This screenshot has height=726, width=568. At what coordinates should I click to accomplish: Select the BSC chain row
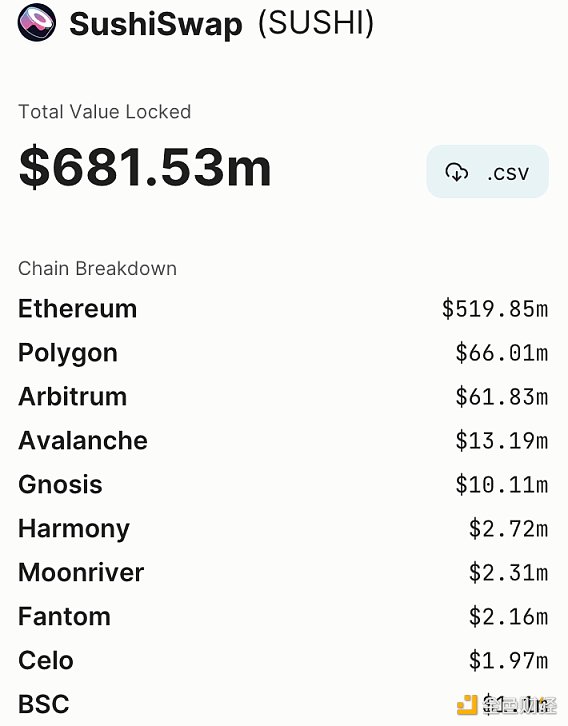tap(283, 704)
